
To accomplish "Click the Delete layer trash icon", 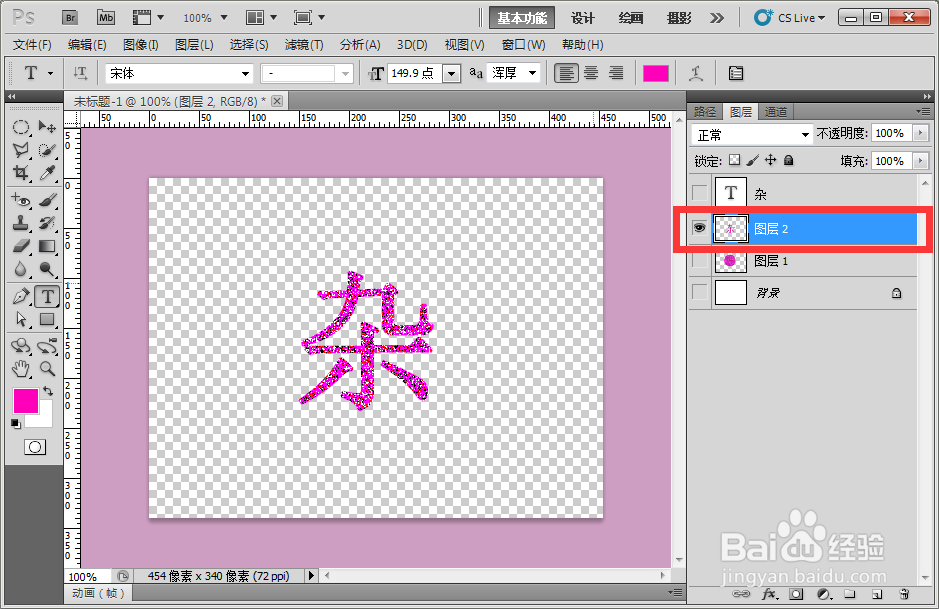I will coord(905,596).
